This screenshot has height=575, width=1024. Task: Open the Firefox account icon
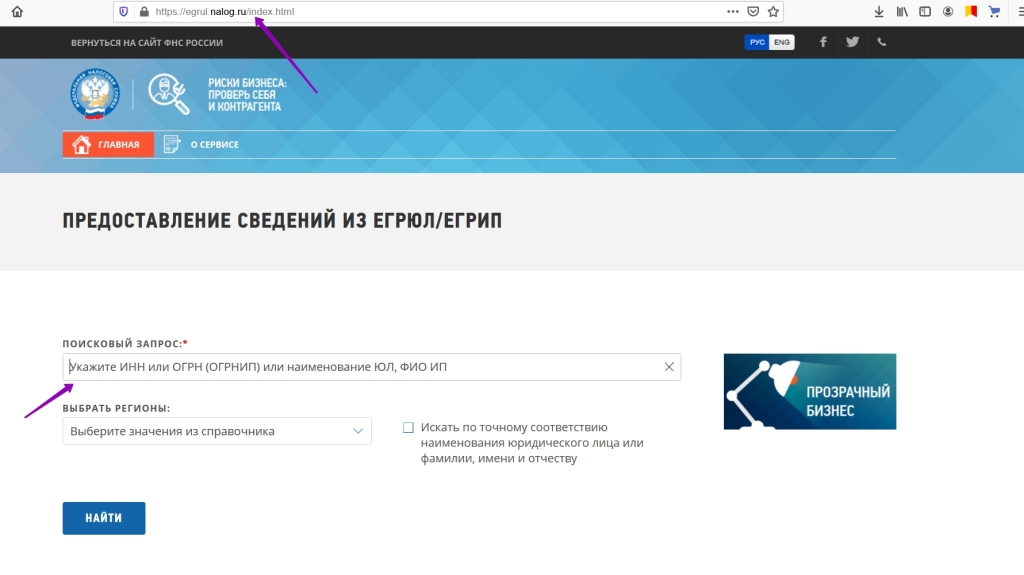point(947,12)
